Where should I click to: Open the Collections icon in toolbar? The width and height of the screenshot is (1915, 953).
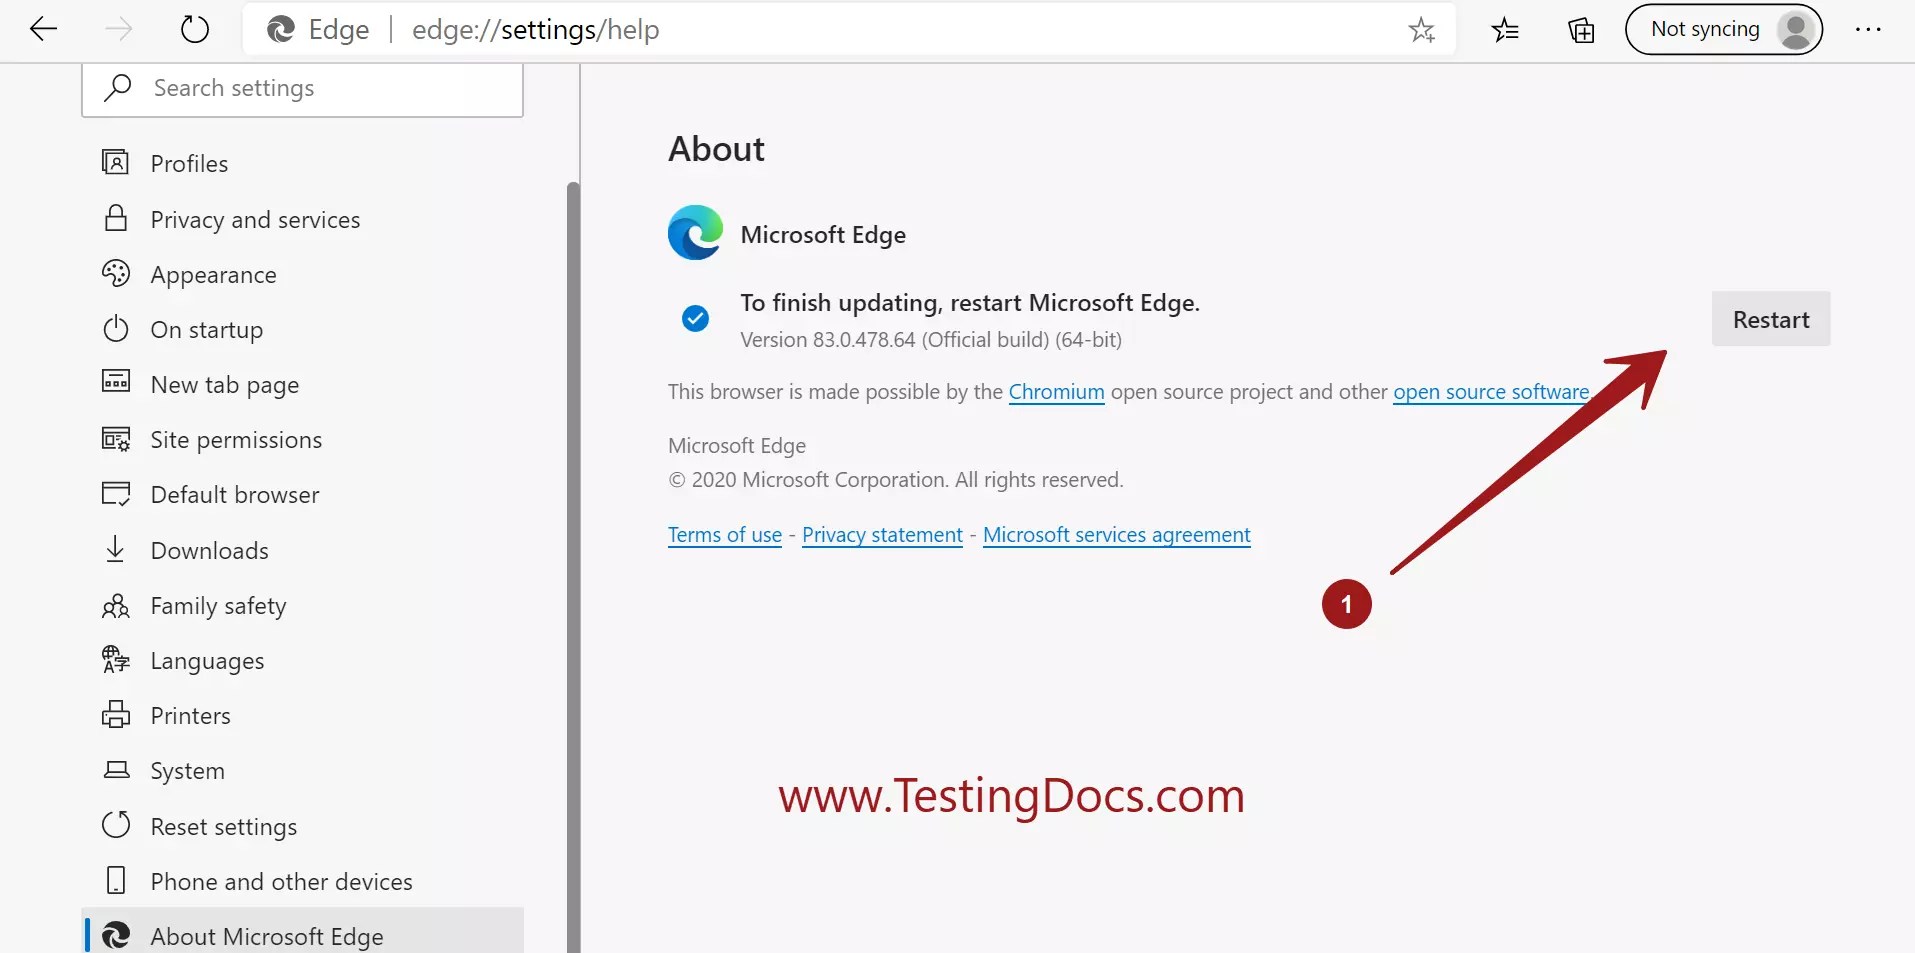1580,29
